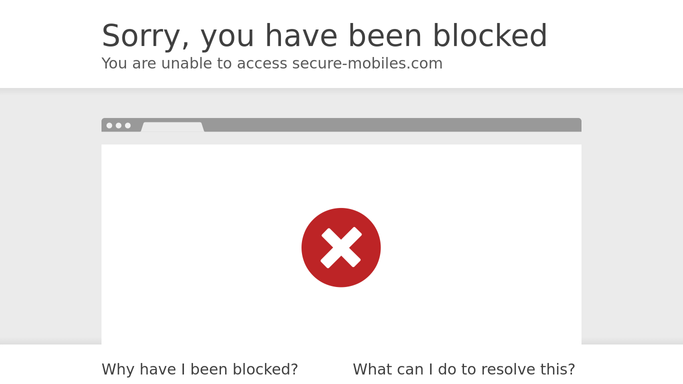Image resolution: width=683 pixels, height=384 pixels.
Task: Click the light strip beneath the illustrated tab bar
Action: point(342,138)
